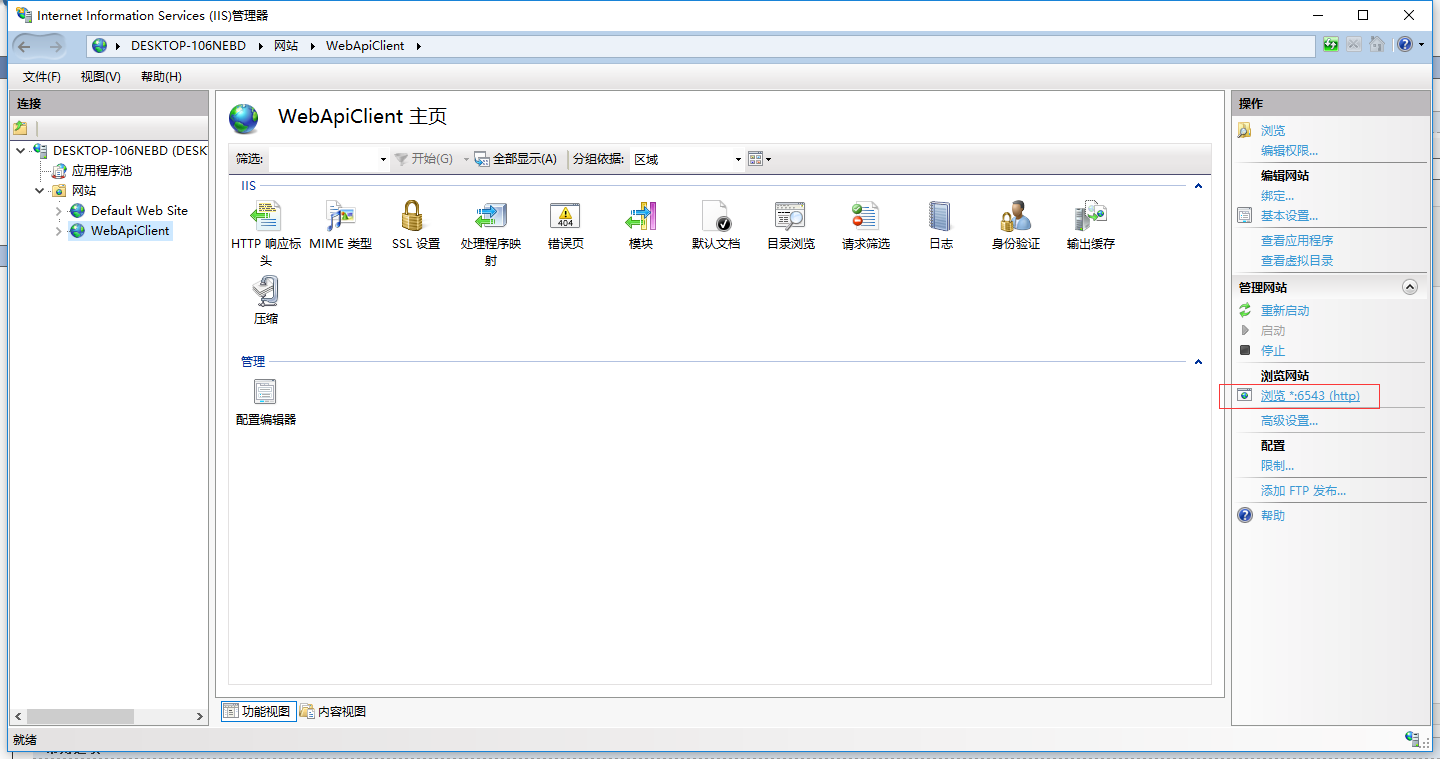Collapse the 管理网站 actions section

tap(1410, 287)
